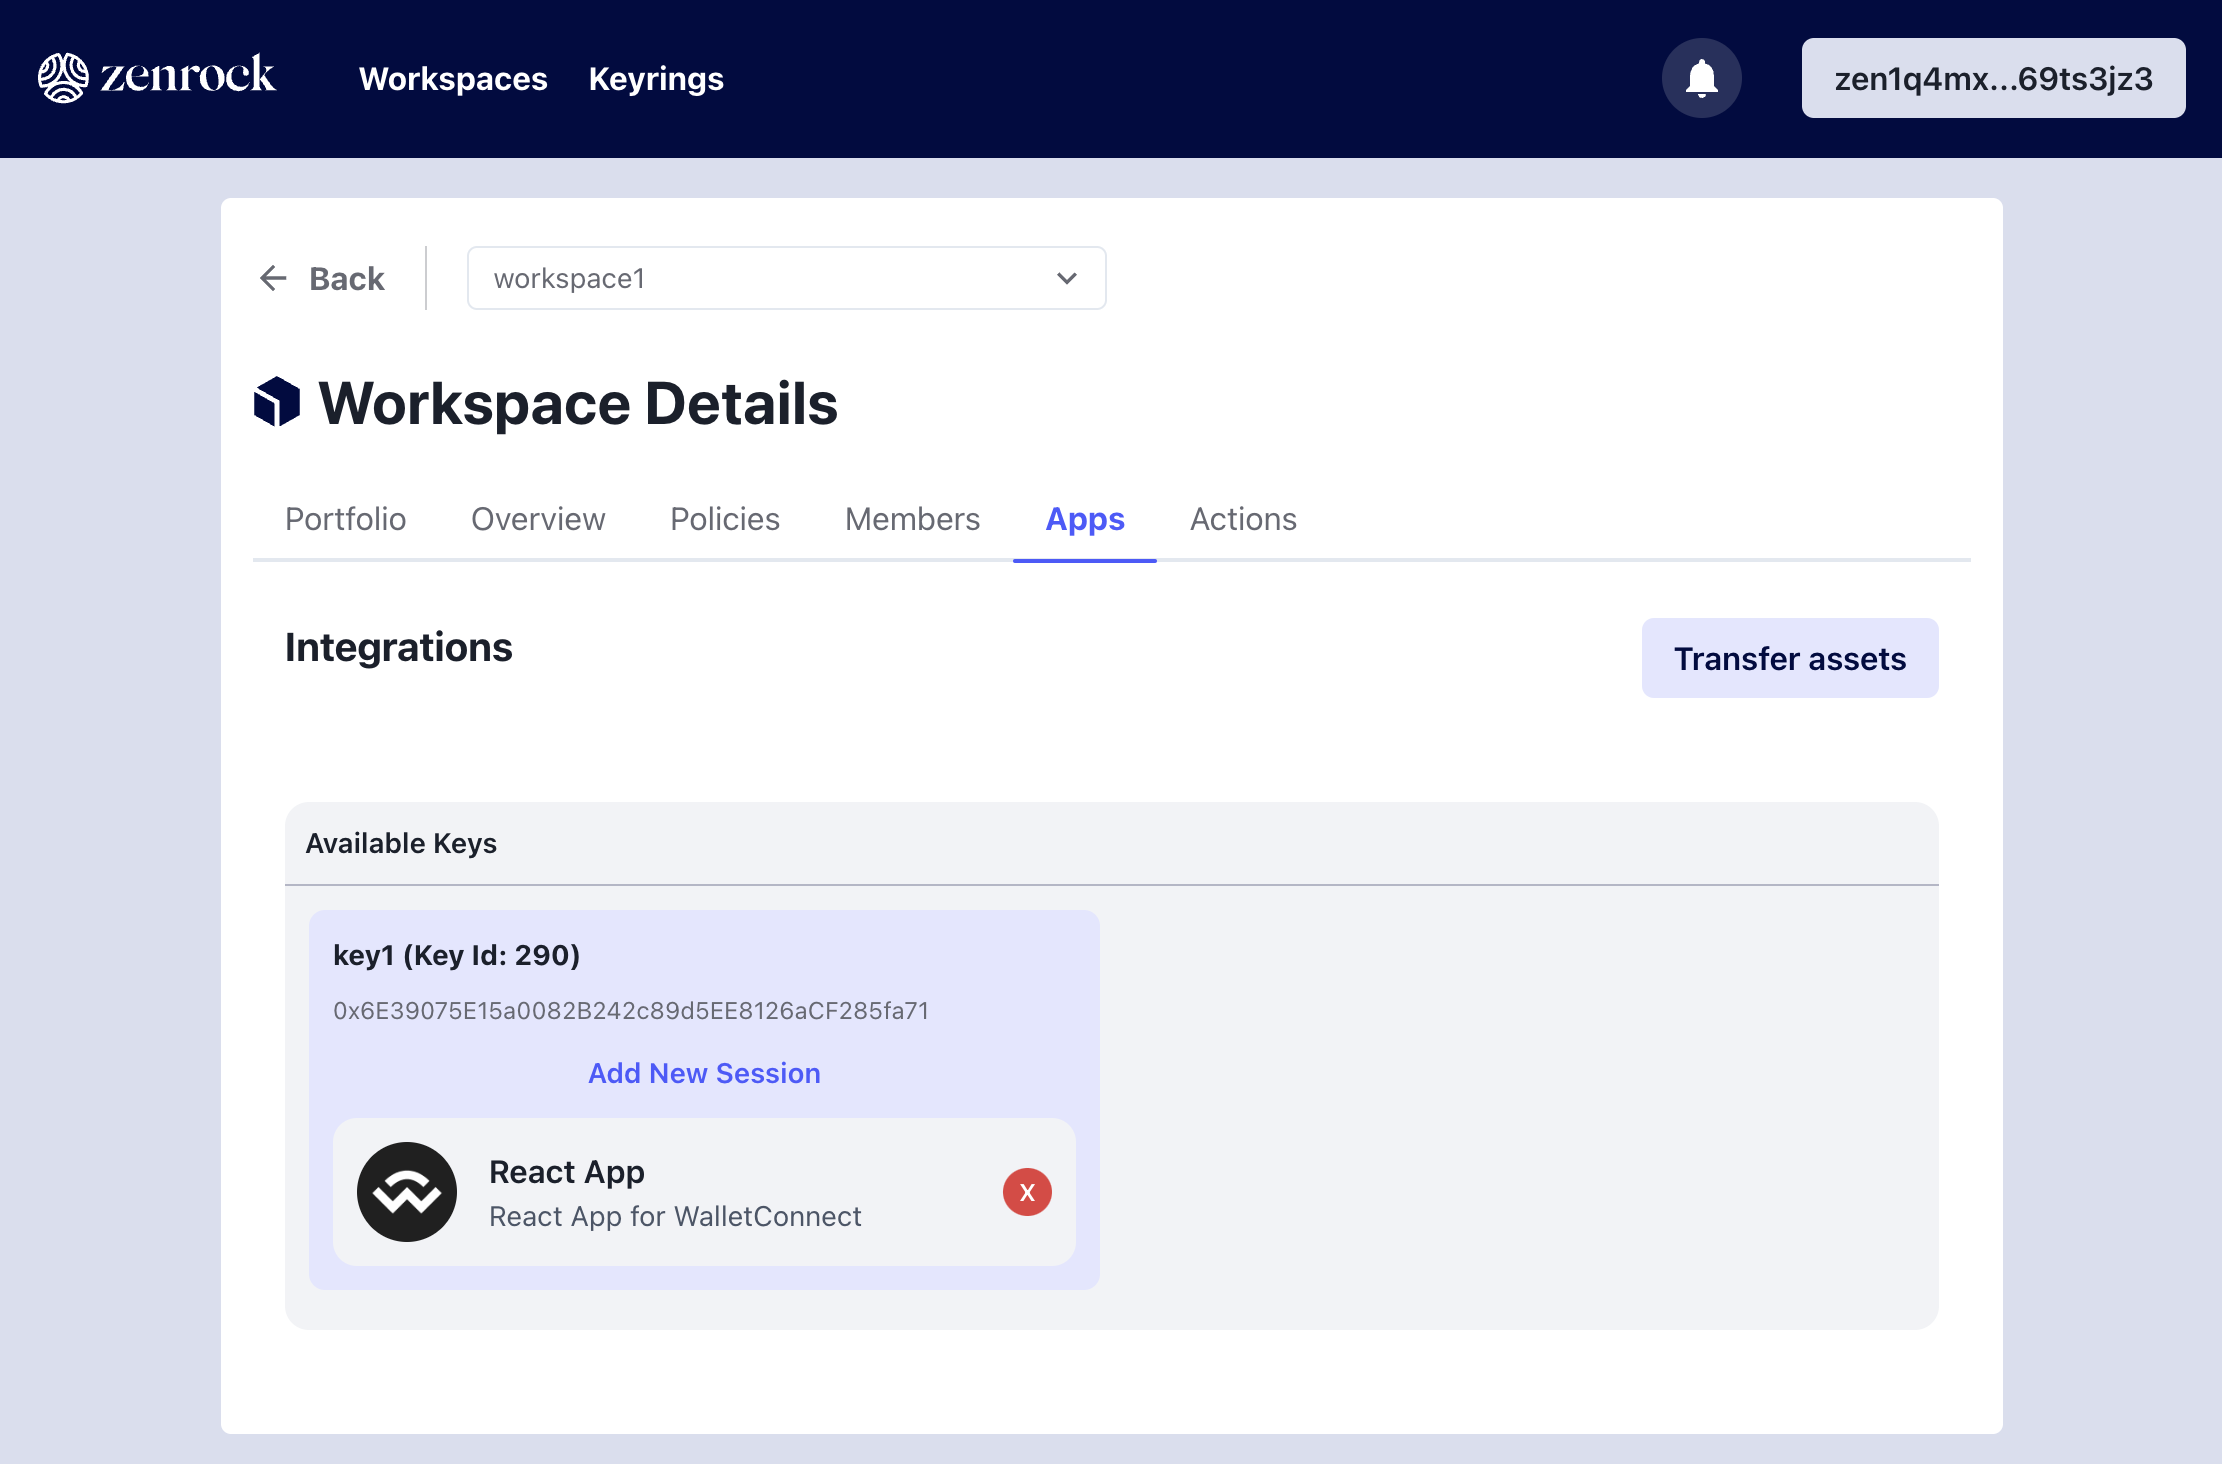This screenshot has width=2222, height=1464.
Task: Click the zenrock logo
Action: click(156, 78)
